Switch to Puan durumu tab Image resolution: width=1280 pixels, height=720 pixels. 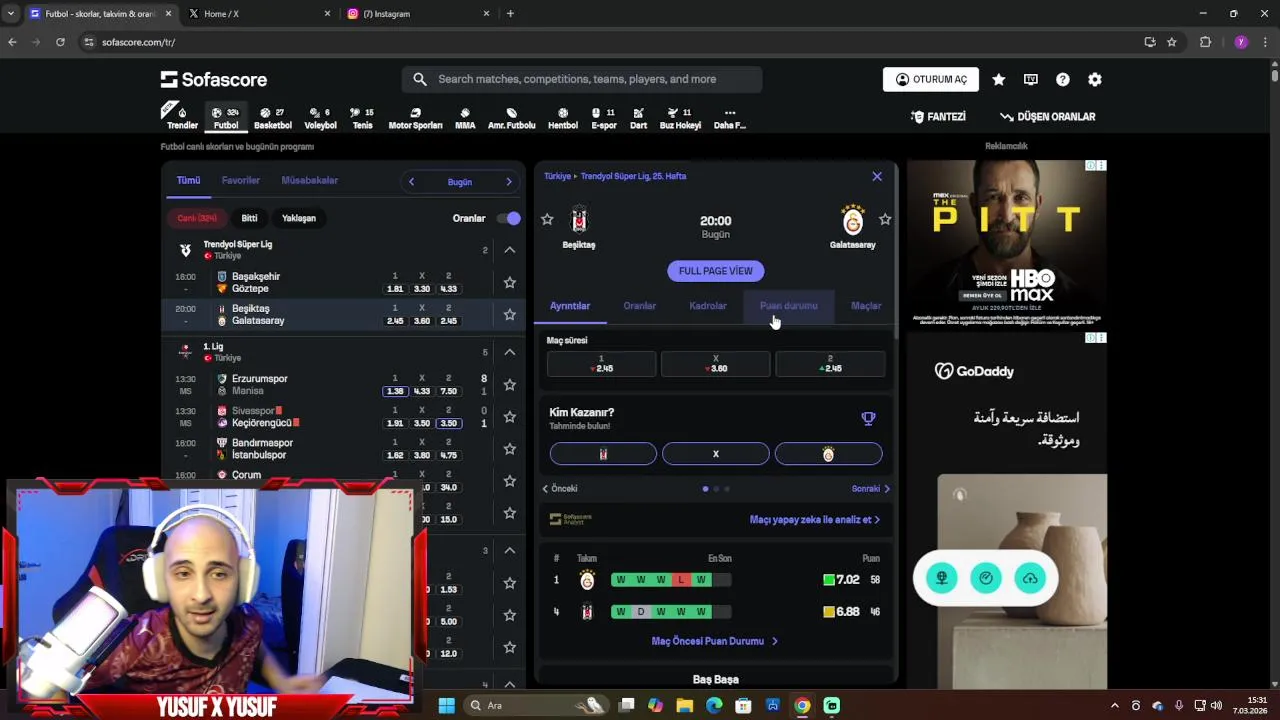[x=789, y=306]
